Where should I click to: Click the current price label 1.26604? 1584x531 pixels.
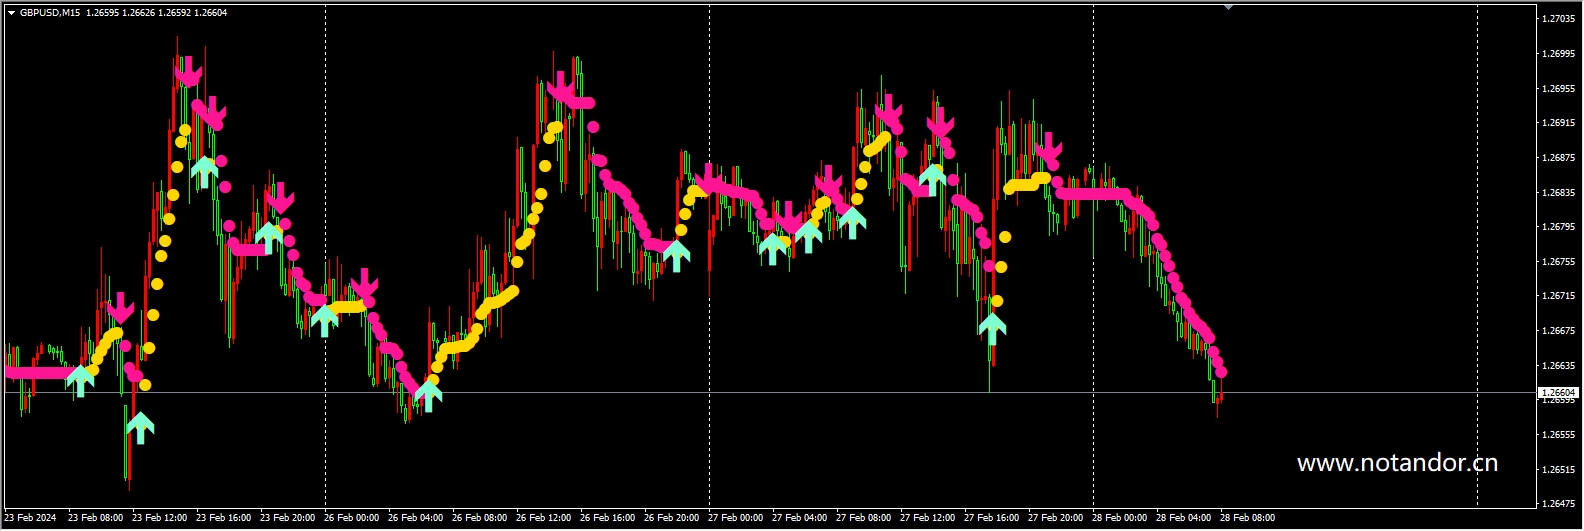(x=1558, y=393)
